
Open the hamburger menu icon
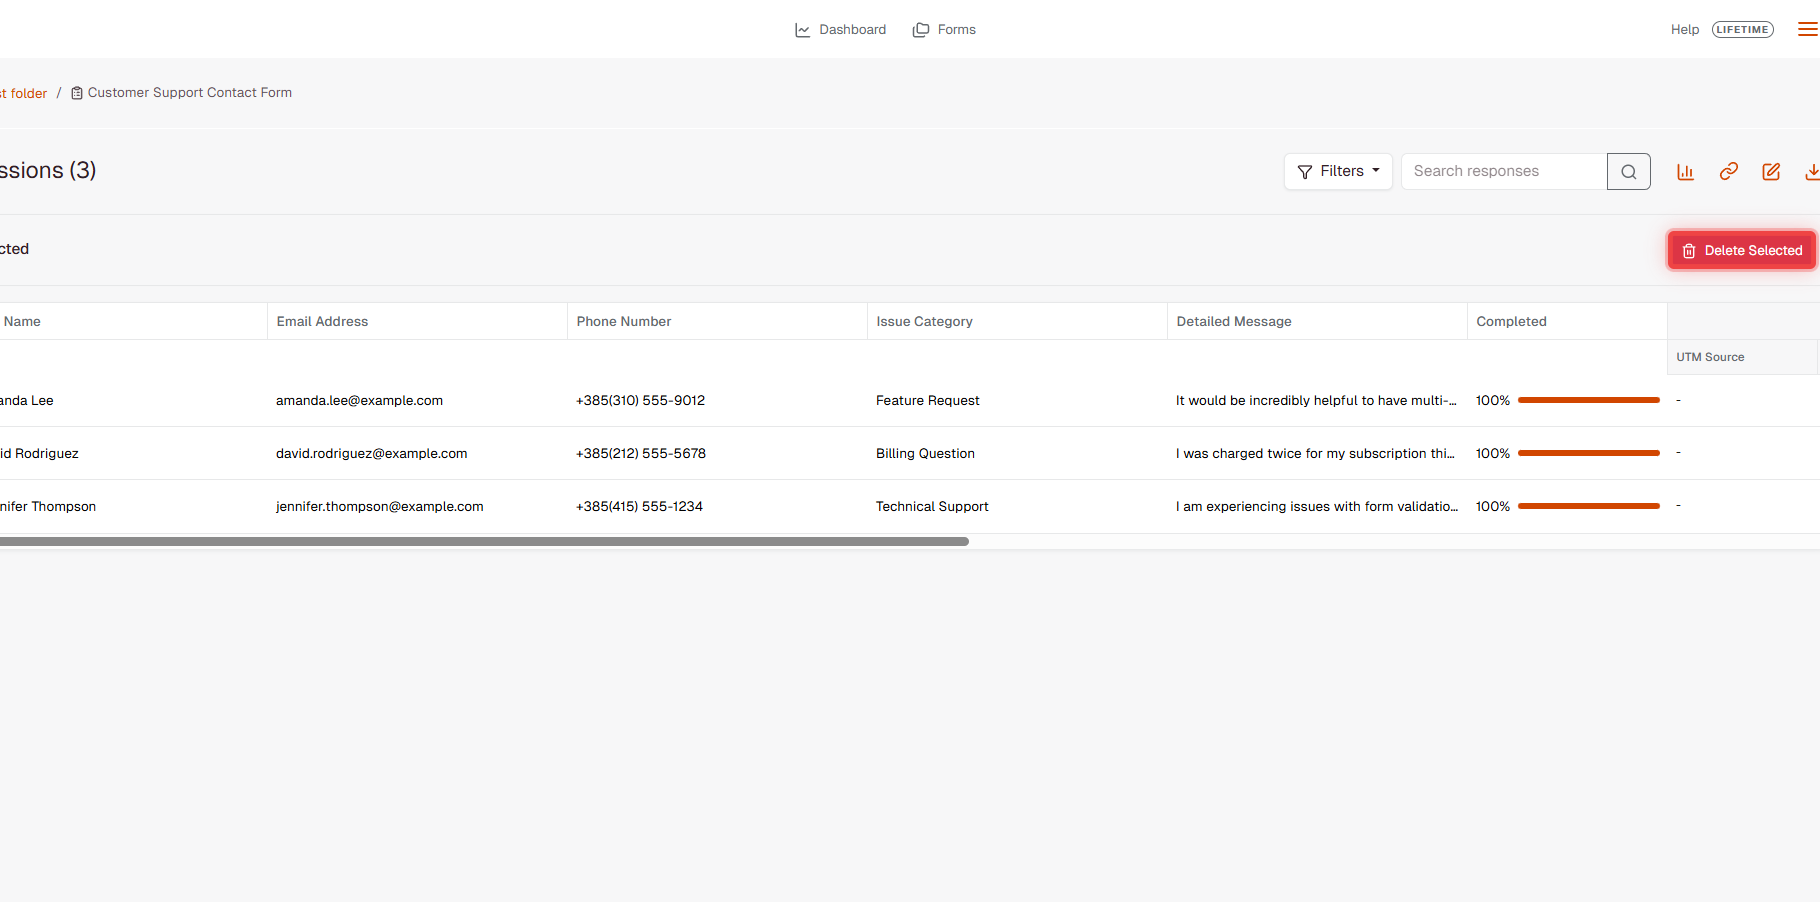1808,30
